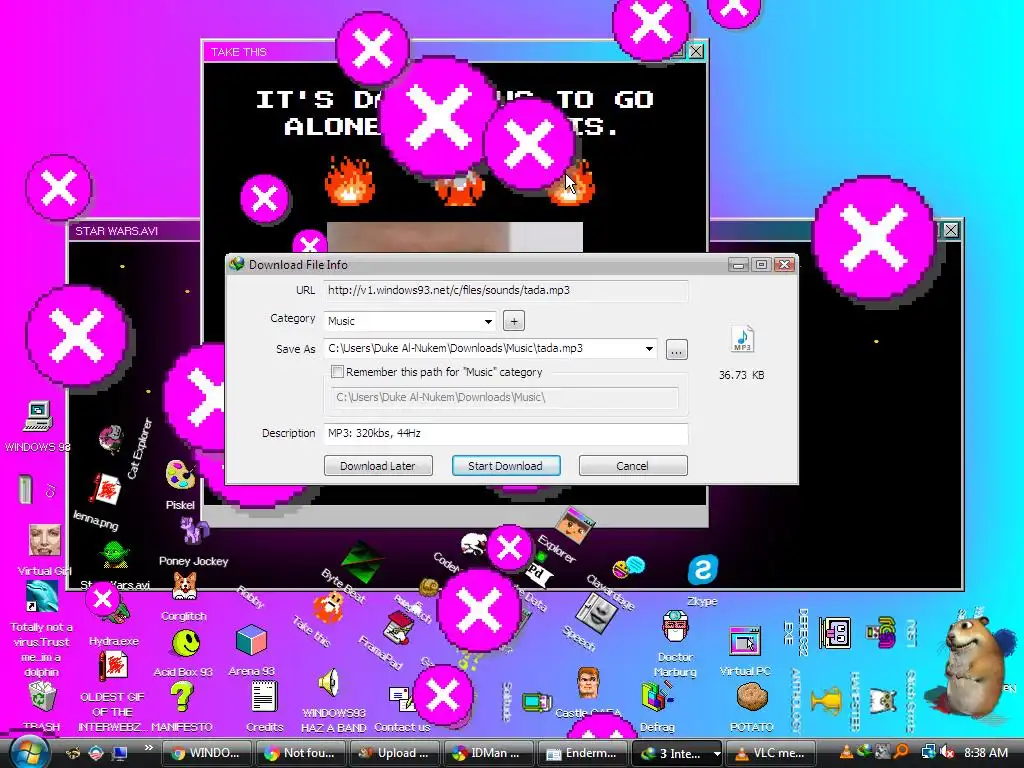1024x768 pixels.
Task: Open the MANIFESTO question mark icon
Action: (x=182, y=697)
